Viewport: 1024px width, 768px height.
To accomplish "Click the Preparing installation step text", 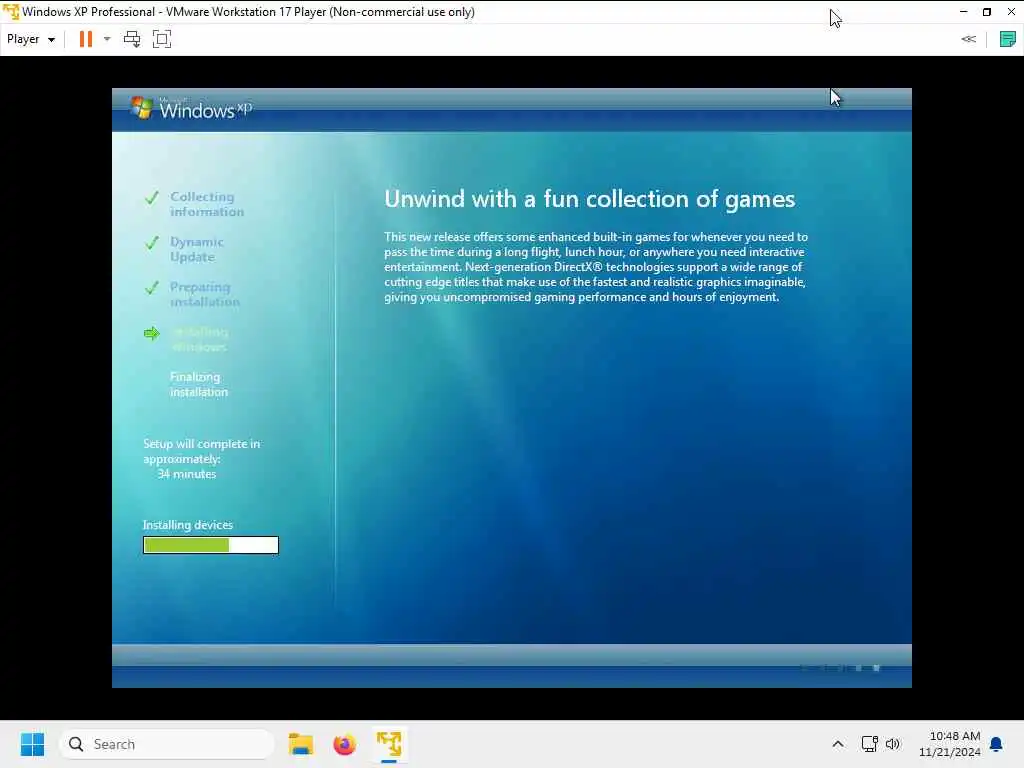I will 204,295.
